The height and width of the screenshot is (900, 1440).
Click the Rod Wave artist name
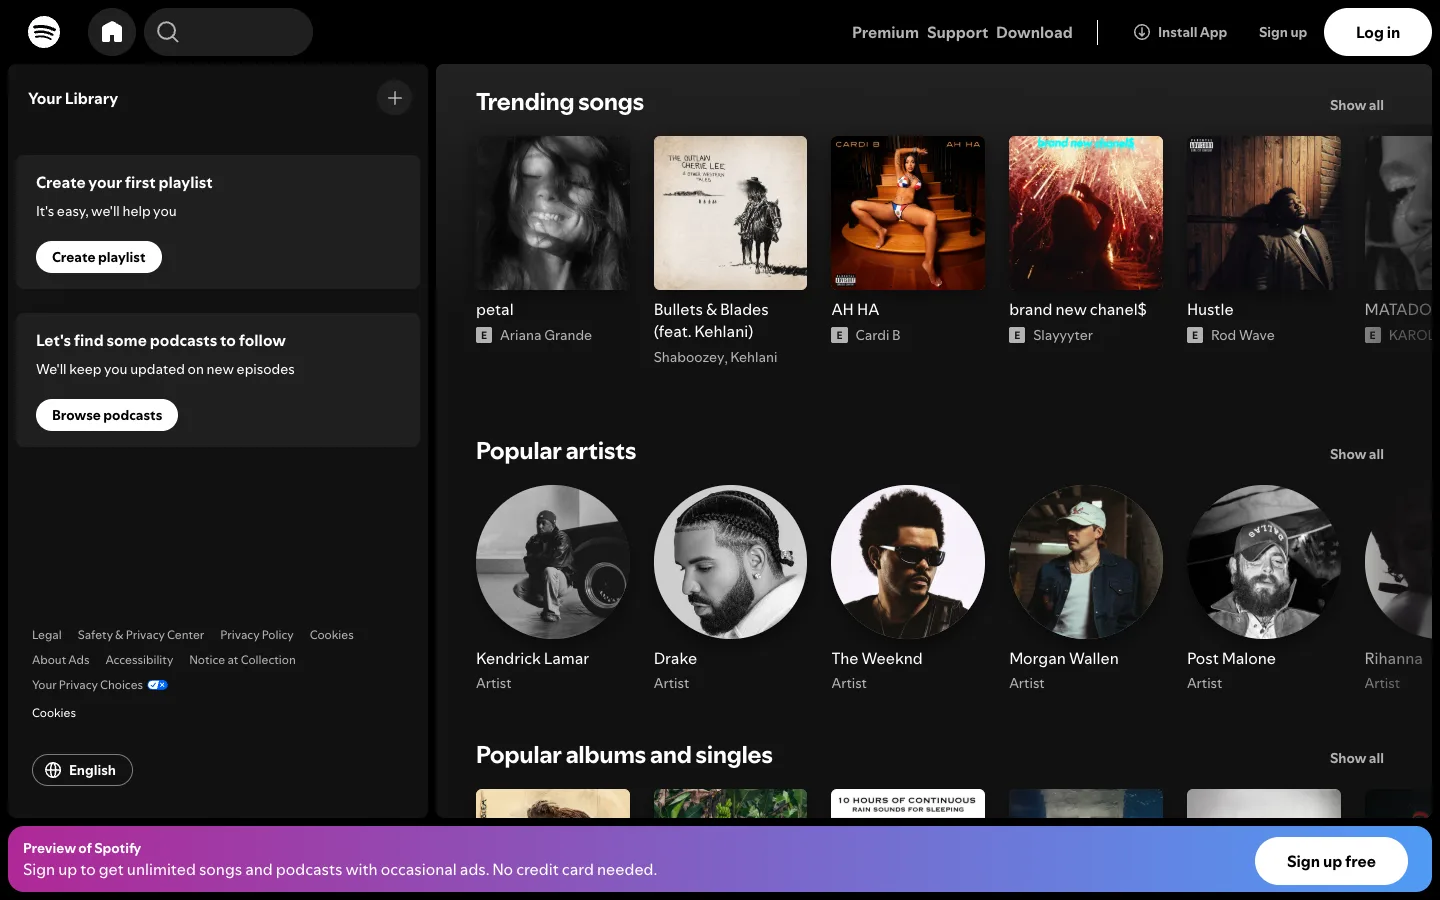point(1242,335)
